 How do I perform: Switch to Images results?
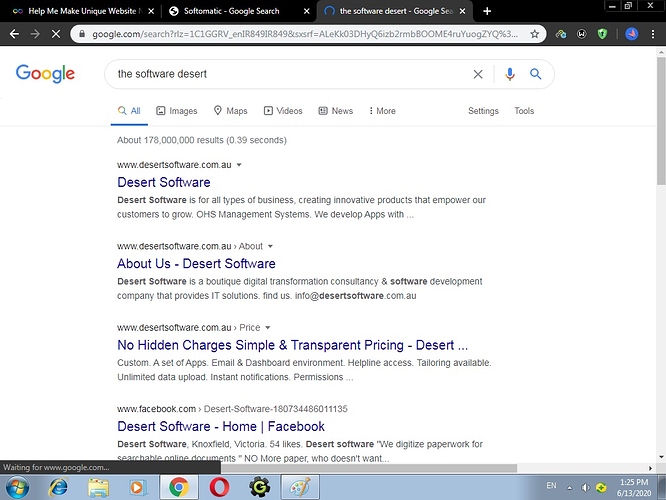(x=177, y=111)
